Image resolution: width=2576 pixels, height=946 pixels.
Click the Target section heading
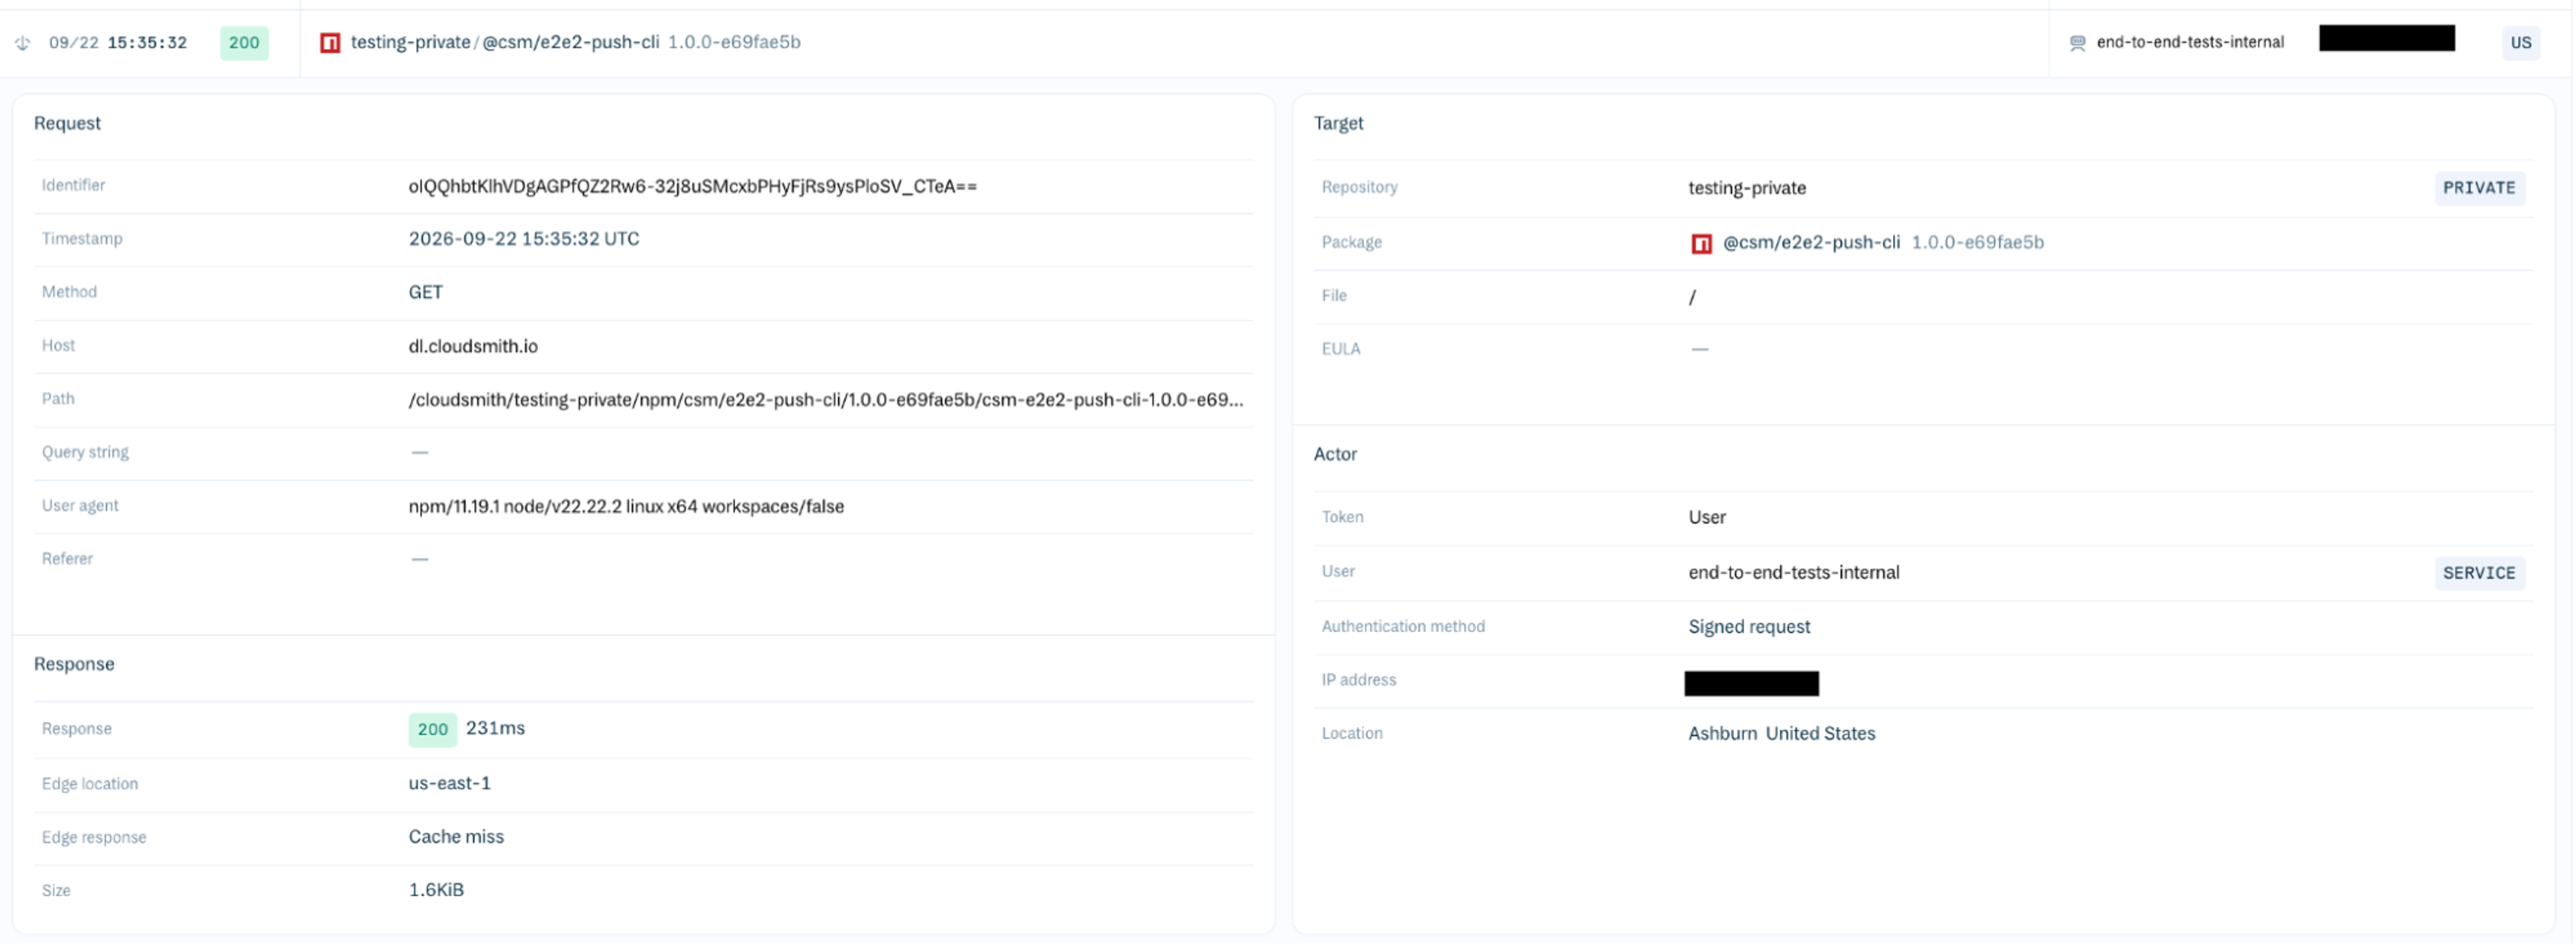pyautogui.click(x=1338, y=123)
